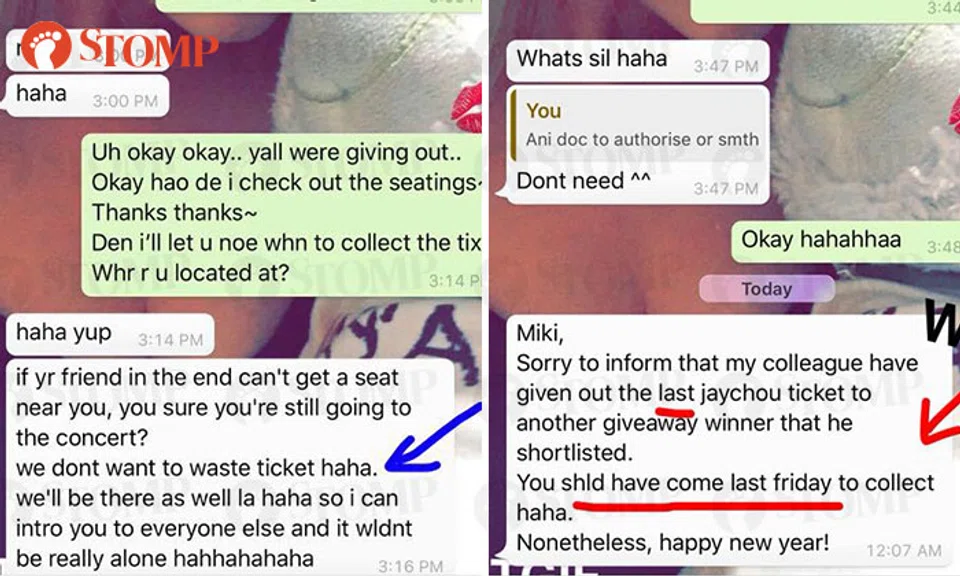Screen dimensions: 960x576
Task: Click the red lips sticker in left chat
Action: 470,109
